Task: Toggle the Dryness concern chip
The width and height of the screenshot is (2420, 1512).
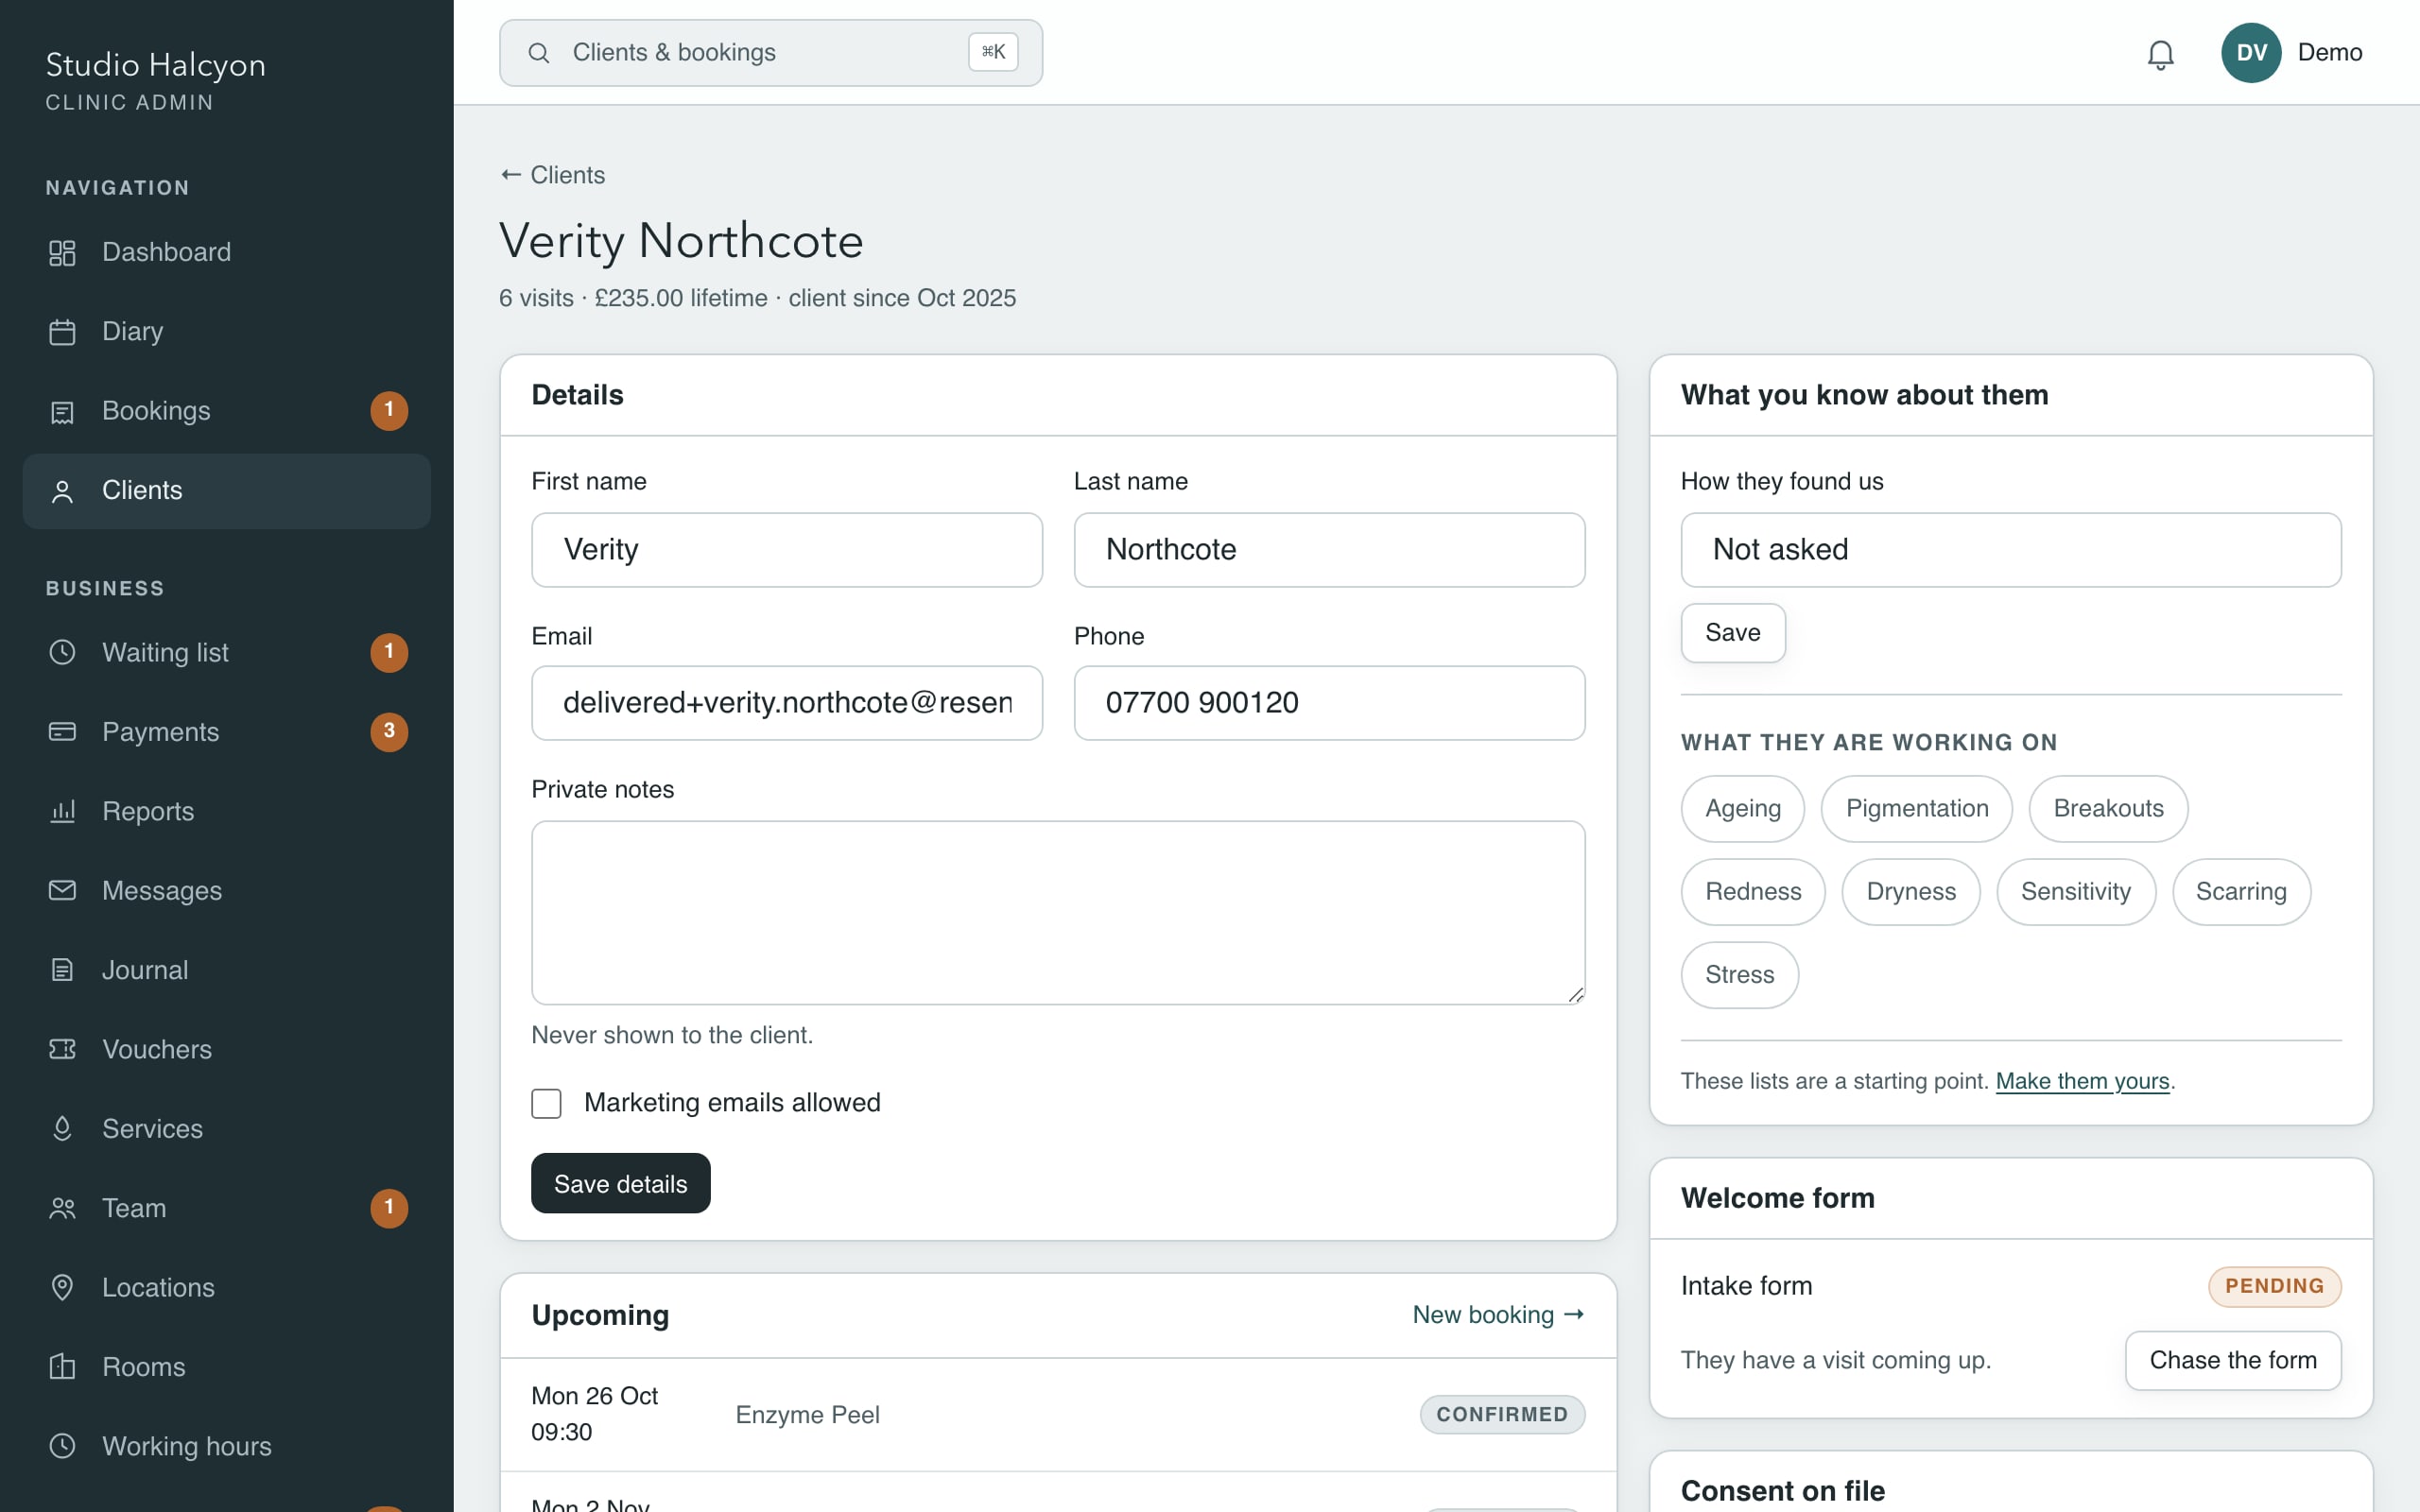Action: [1910, 891]
